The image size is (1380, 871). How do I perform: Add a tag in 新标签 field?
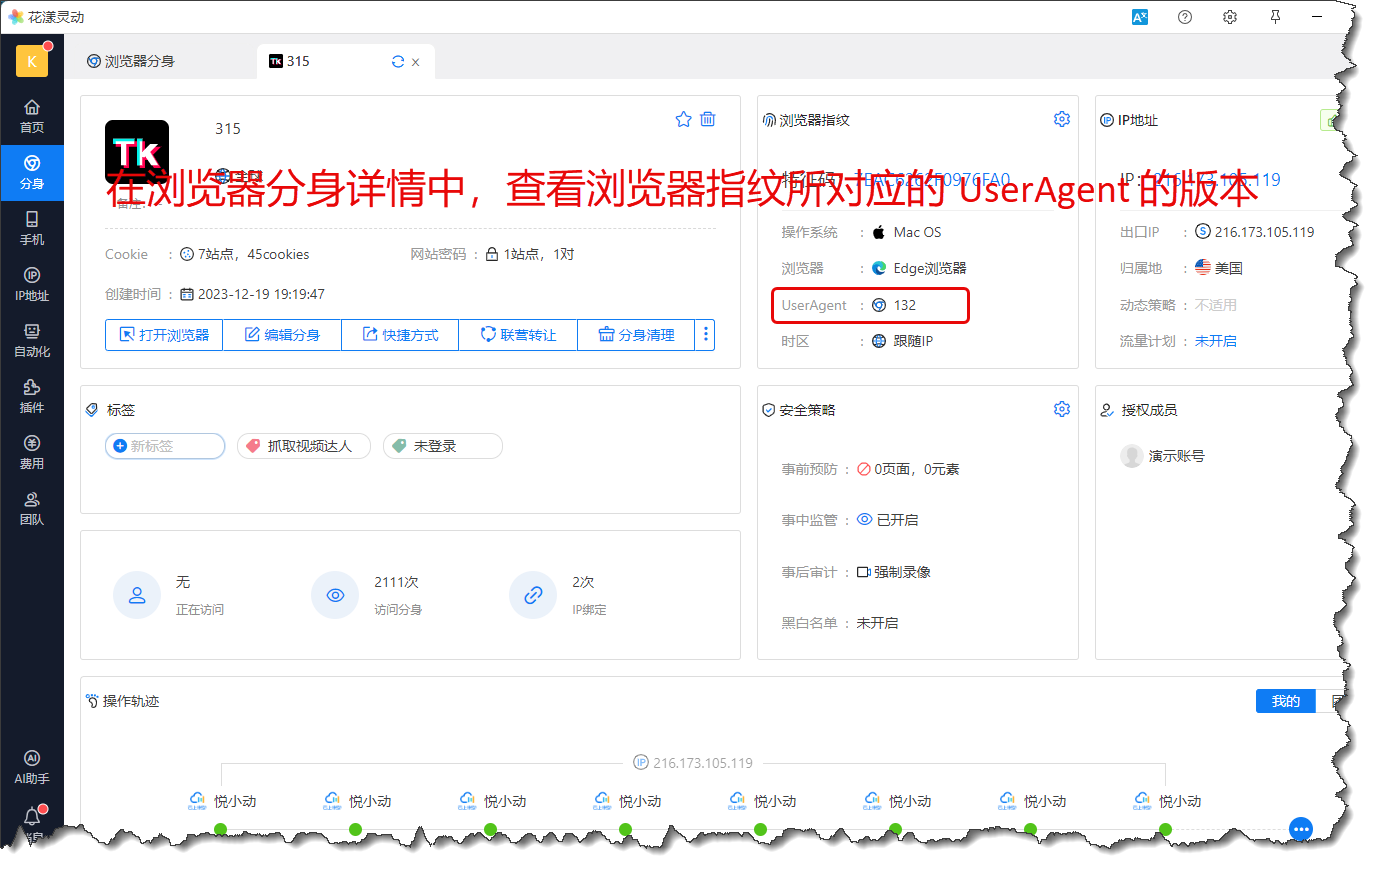click(165, 446)
